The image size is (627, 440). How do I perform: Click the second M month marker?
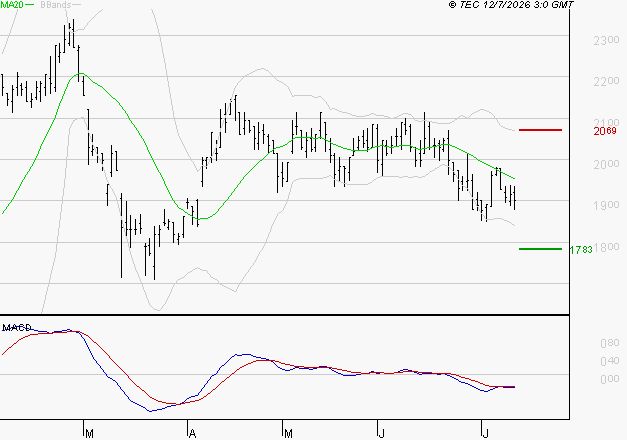288,434
